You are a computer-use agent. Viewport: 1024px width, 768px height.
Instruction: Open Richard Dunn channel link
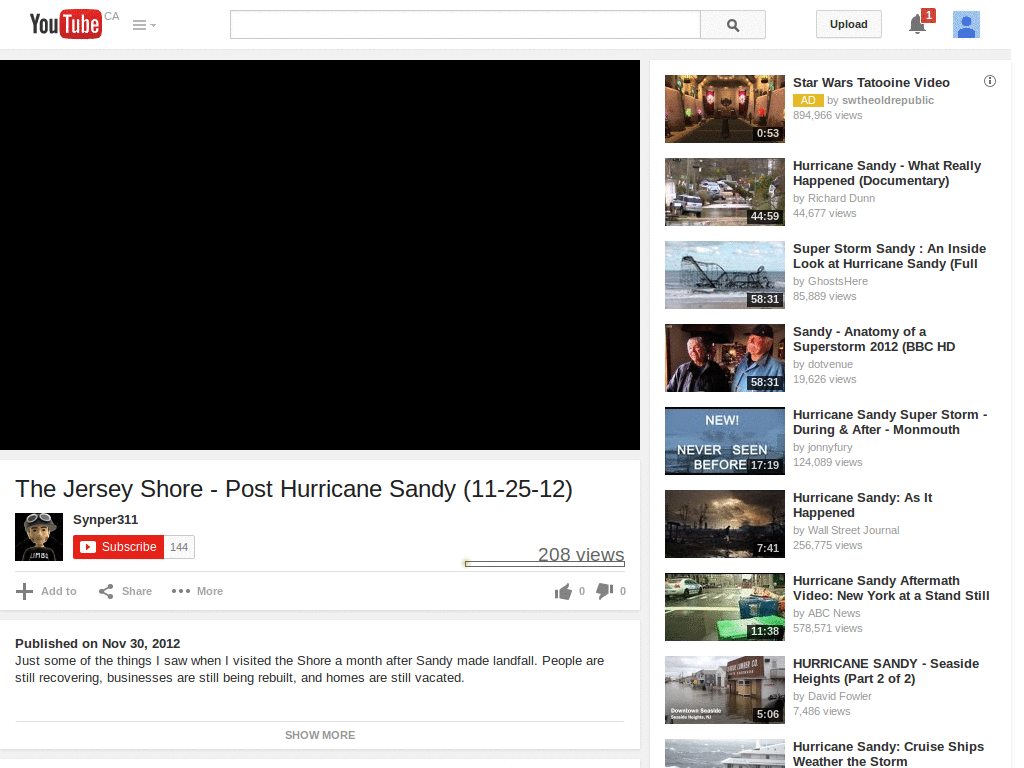click(841, 198)
